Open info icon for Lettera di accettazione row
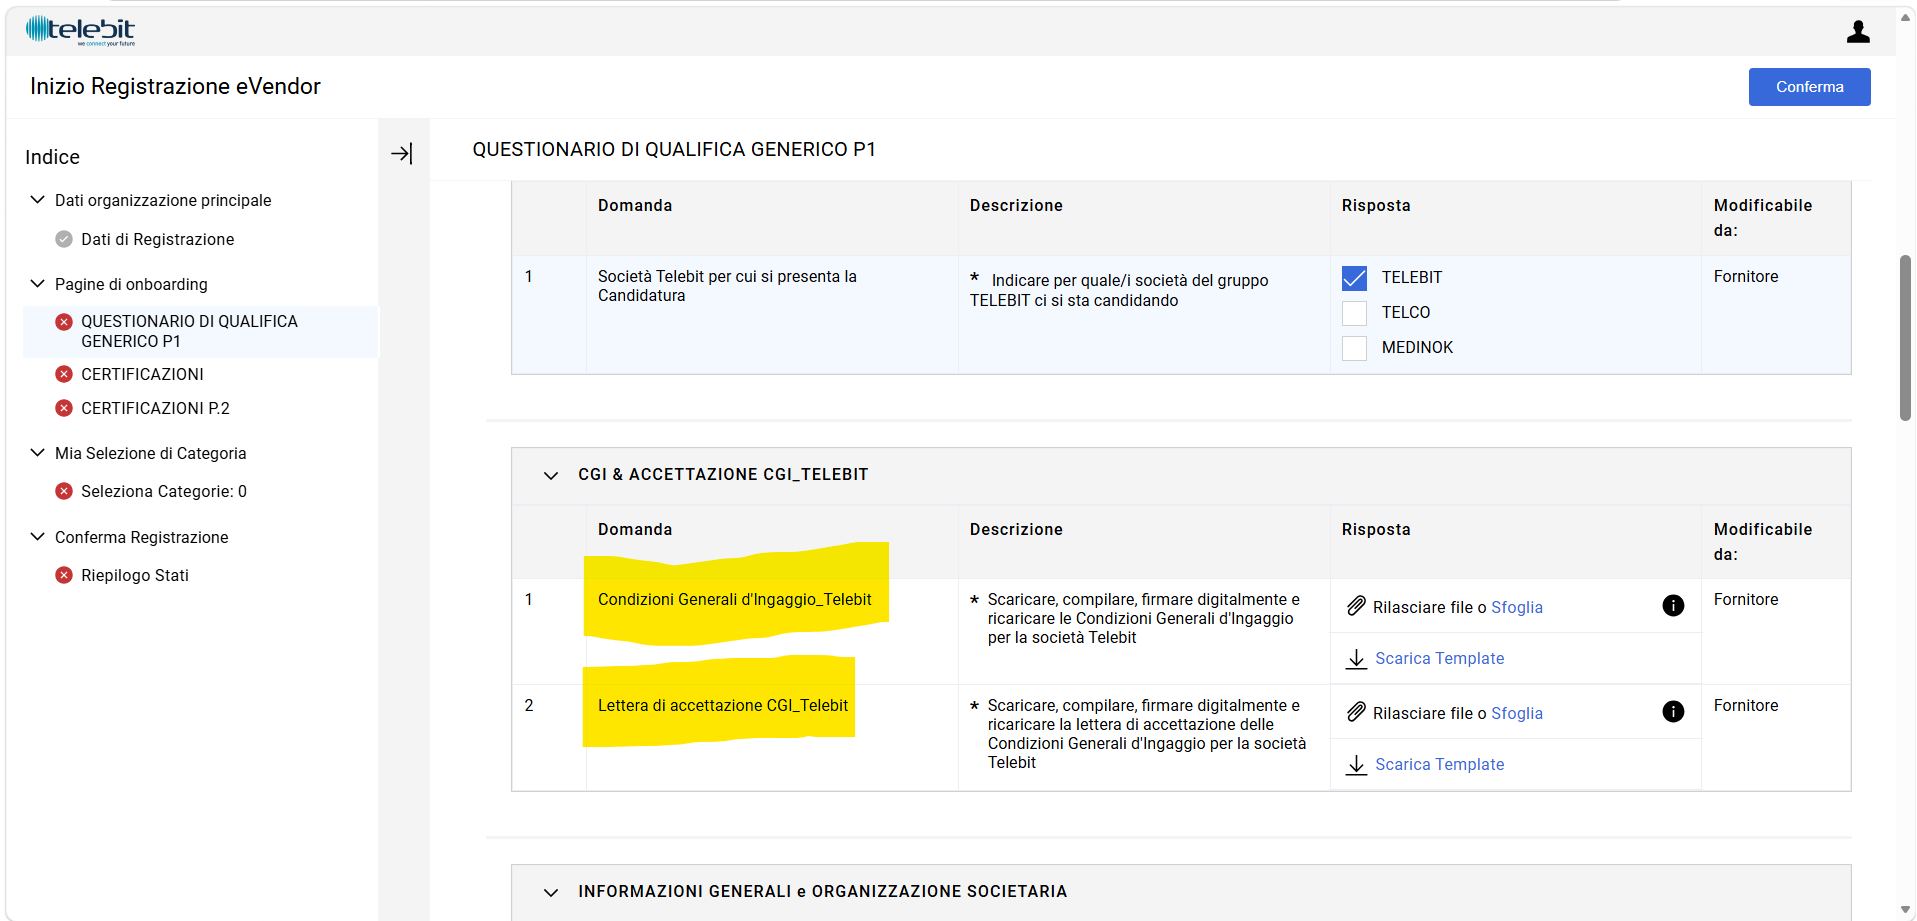The image size is (1917, 921). click(x=1673, y=711)
